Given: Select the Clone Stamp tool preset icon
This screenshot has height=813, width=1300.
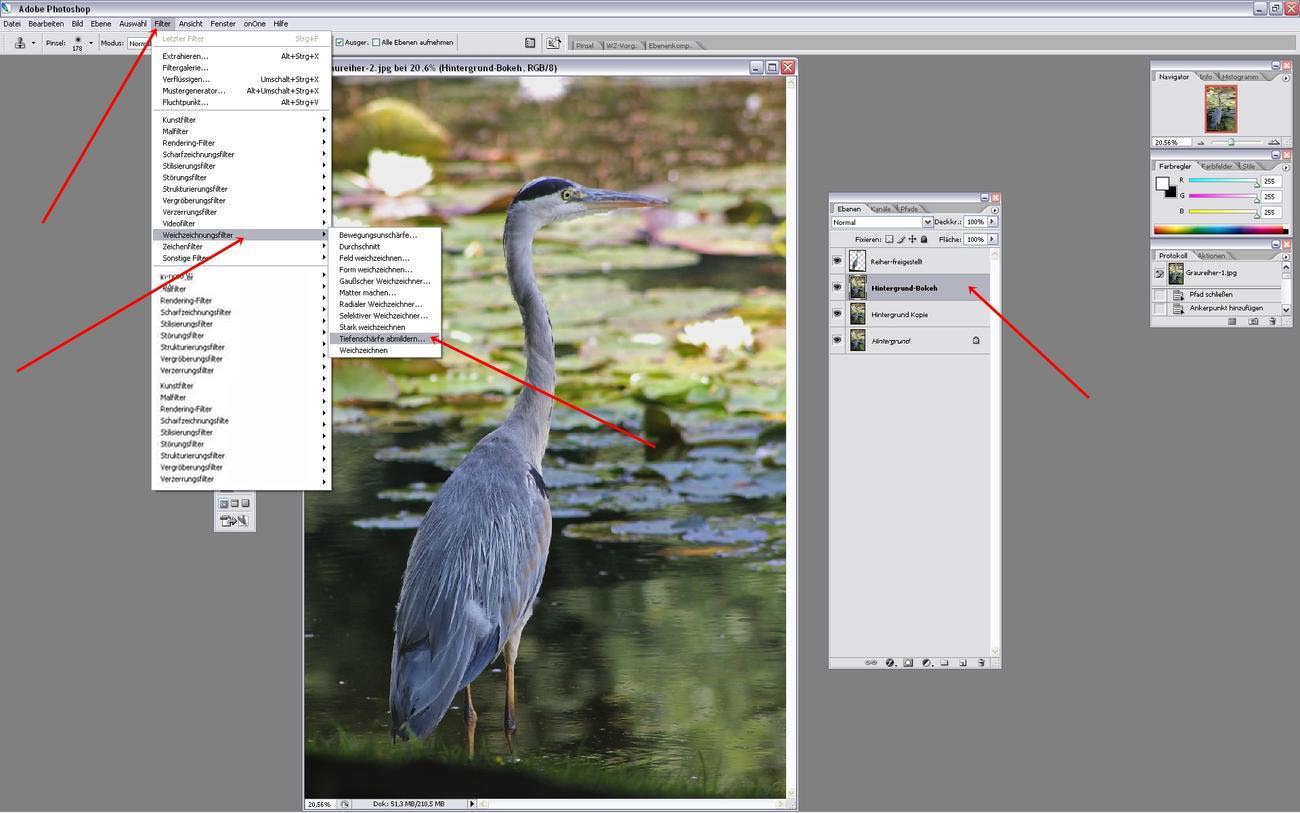Looking at the screenshot, I should [x=20, y=43].
